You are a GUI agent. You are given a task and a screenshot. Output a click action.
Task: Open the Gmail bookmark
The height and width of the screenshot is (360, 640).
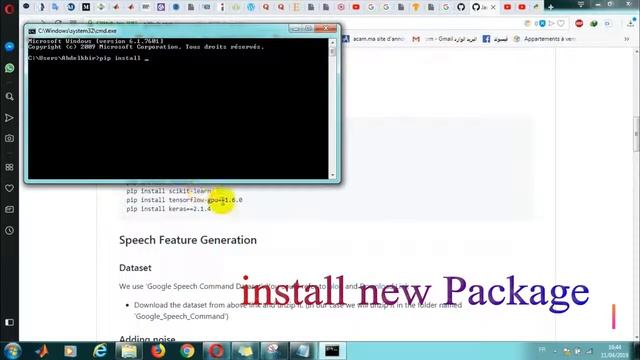coord(444,39)
